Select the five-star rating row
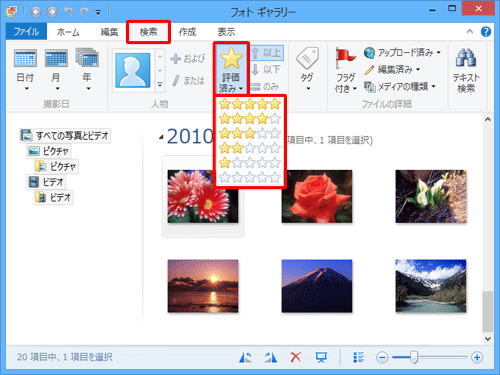500x375 pixels. click(x=250, y=104)
